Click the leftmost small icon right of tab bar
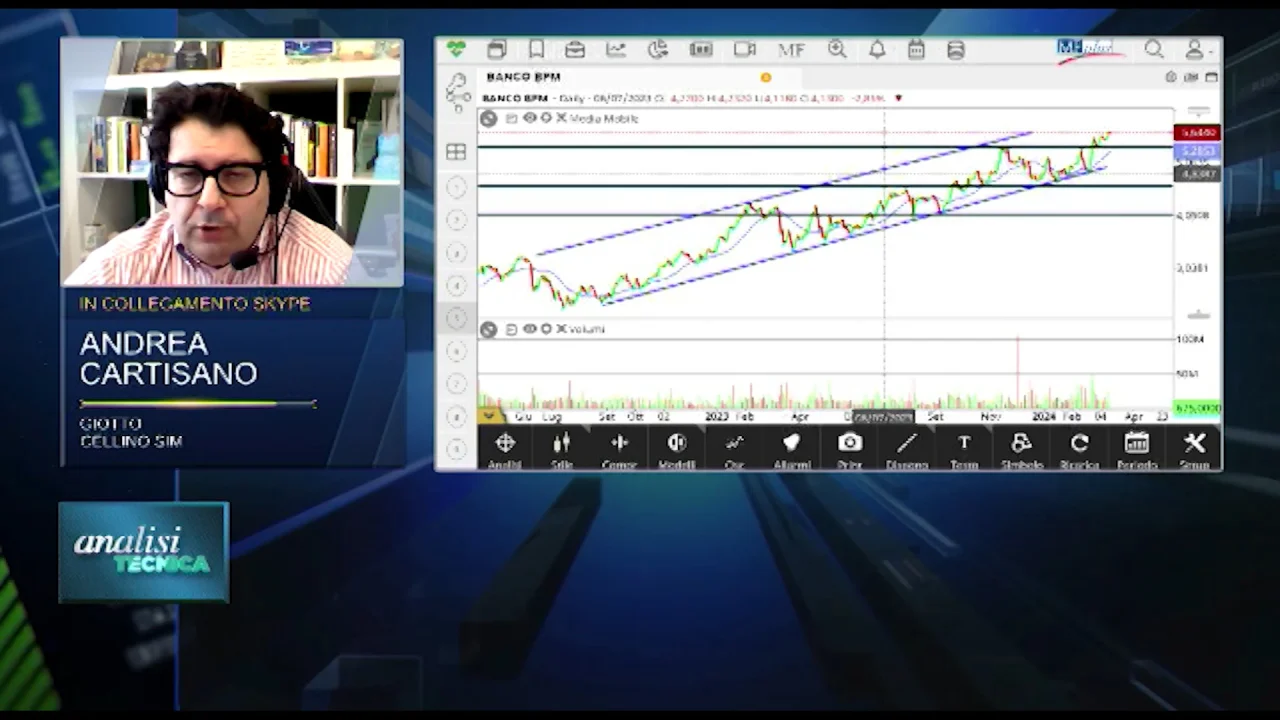The image size is (1280, 720). [x=1171, y=77]
